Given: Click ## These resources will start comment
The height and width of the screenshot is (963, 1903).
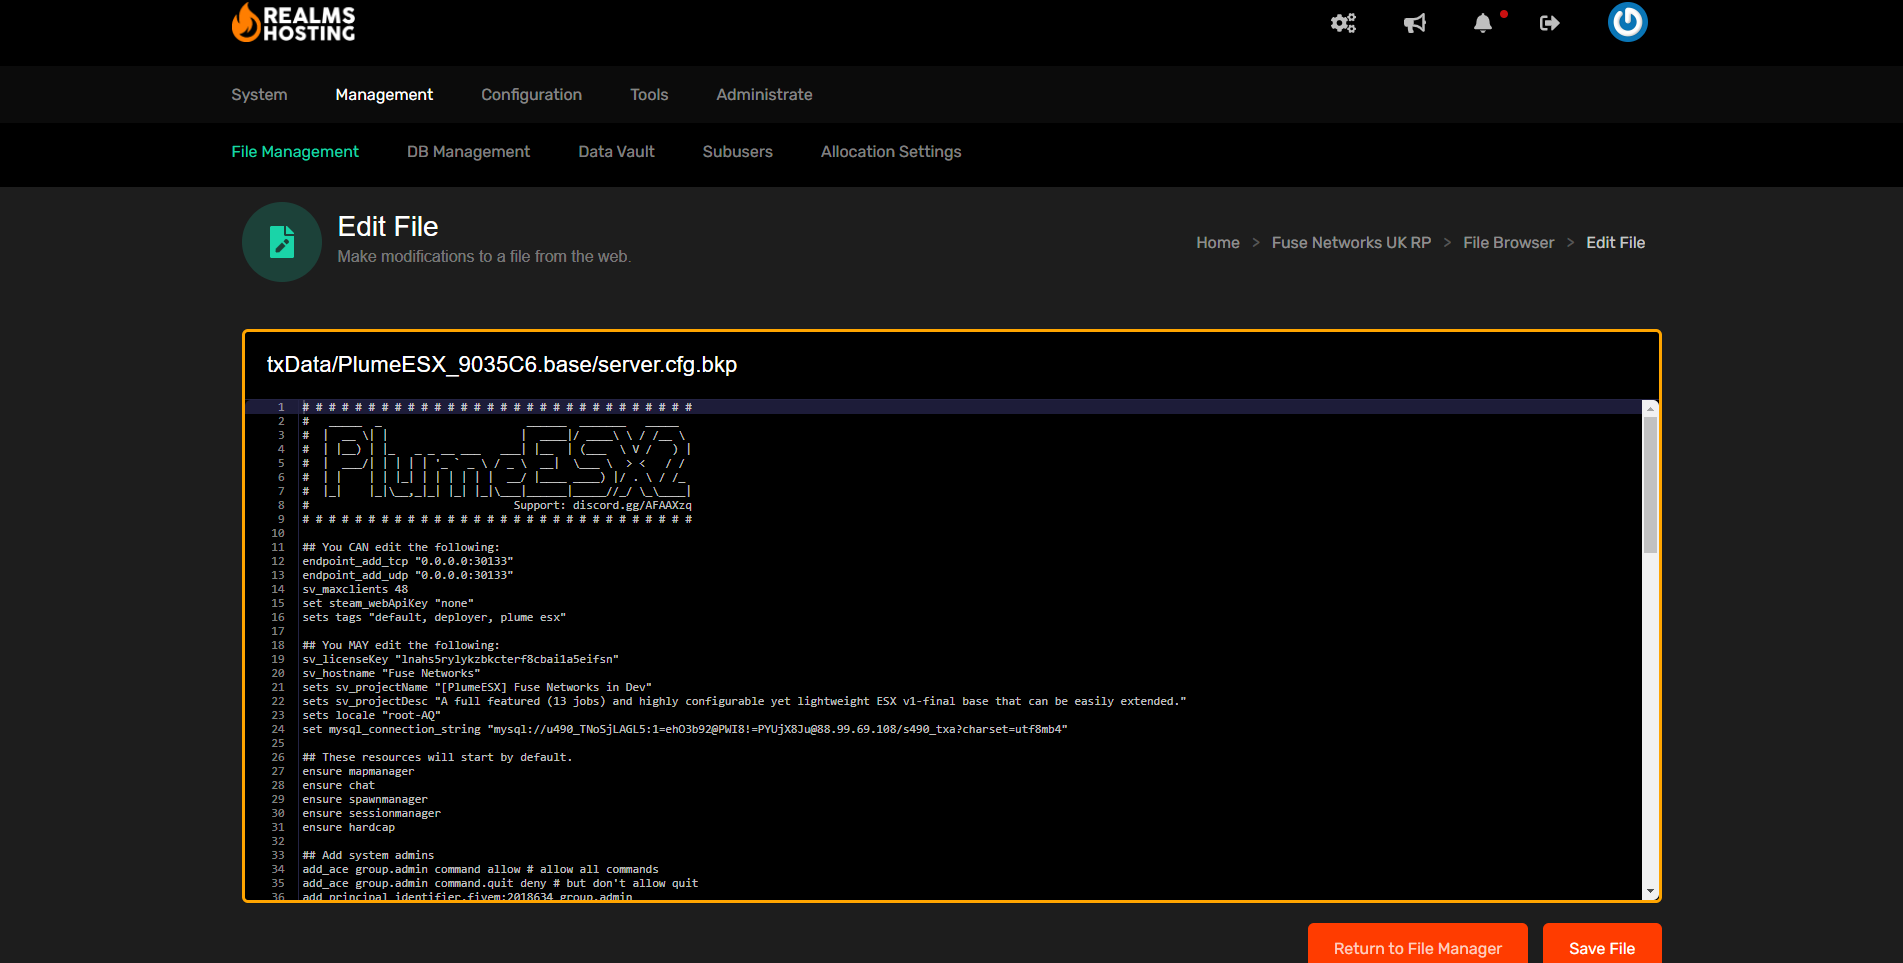Looking at the screenshot, I should (x=437, y=757).
